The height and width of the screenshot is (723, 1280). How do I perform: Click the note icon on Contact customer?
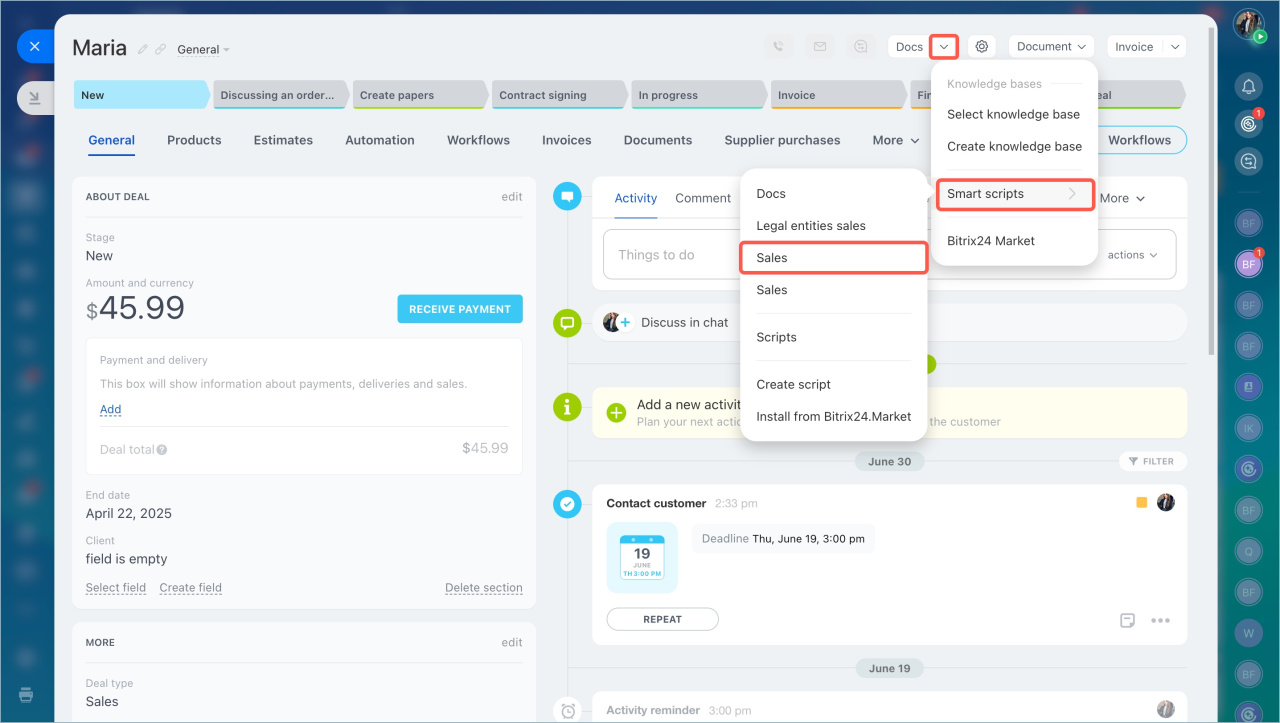(1127, 620)
